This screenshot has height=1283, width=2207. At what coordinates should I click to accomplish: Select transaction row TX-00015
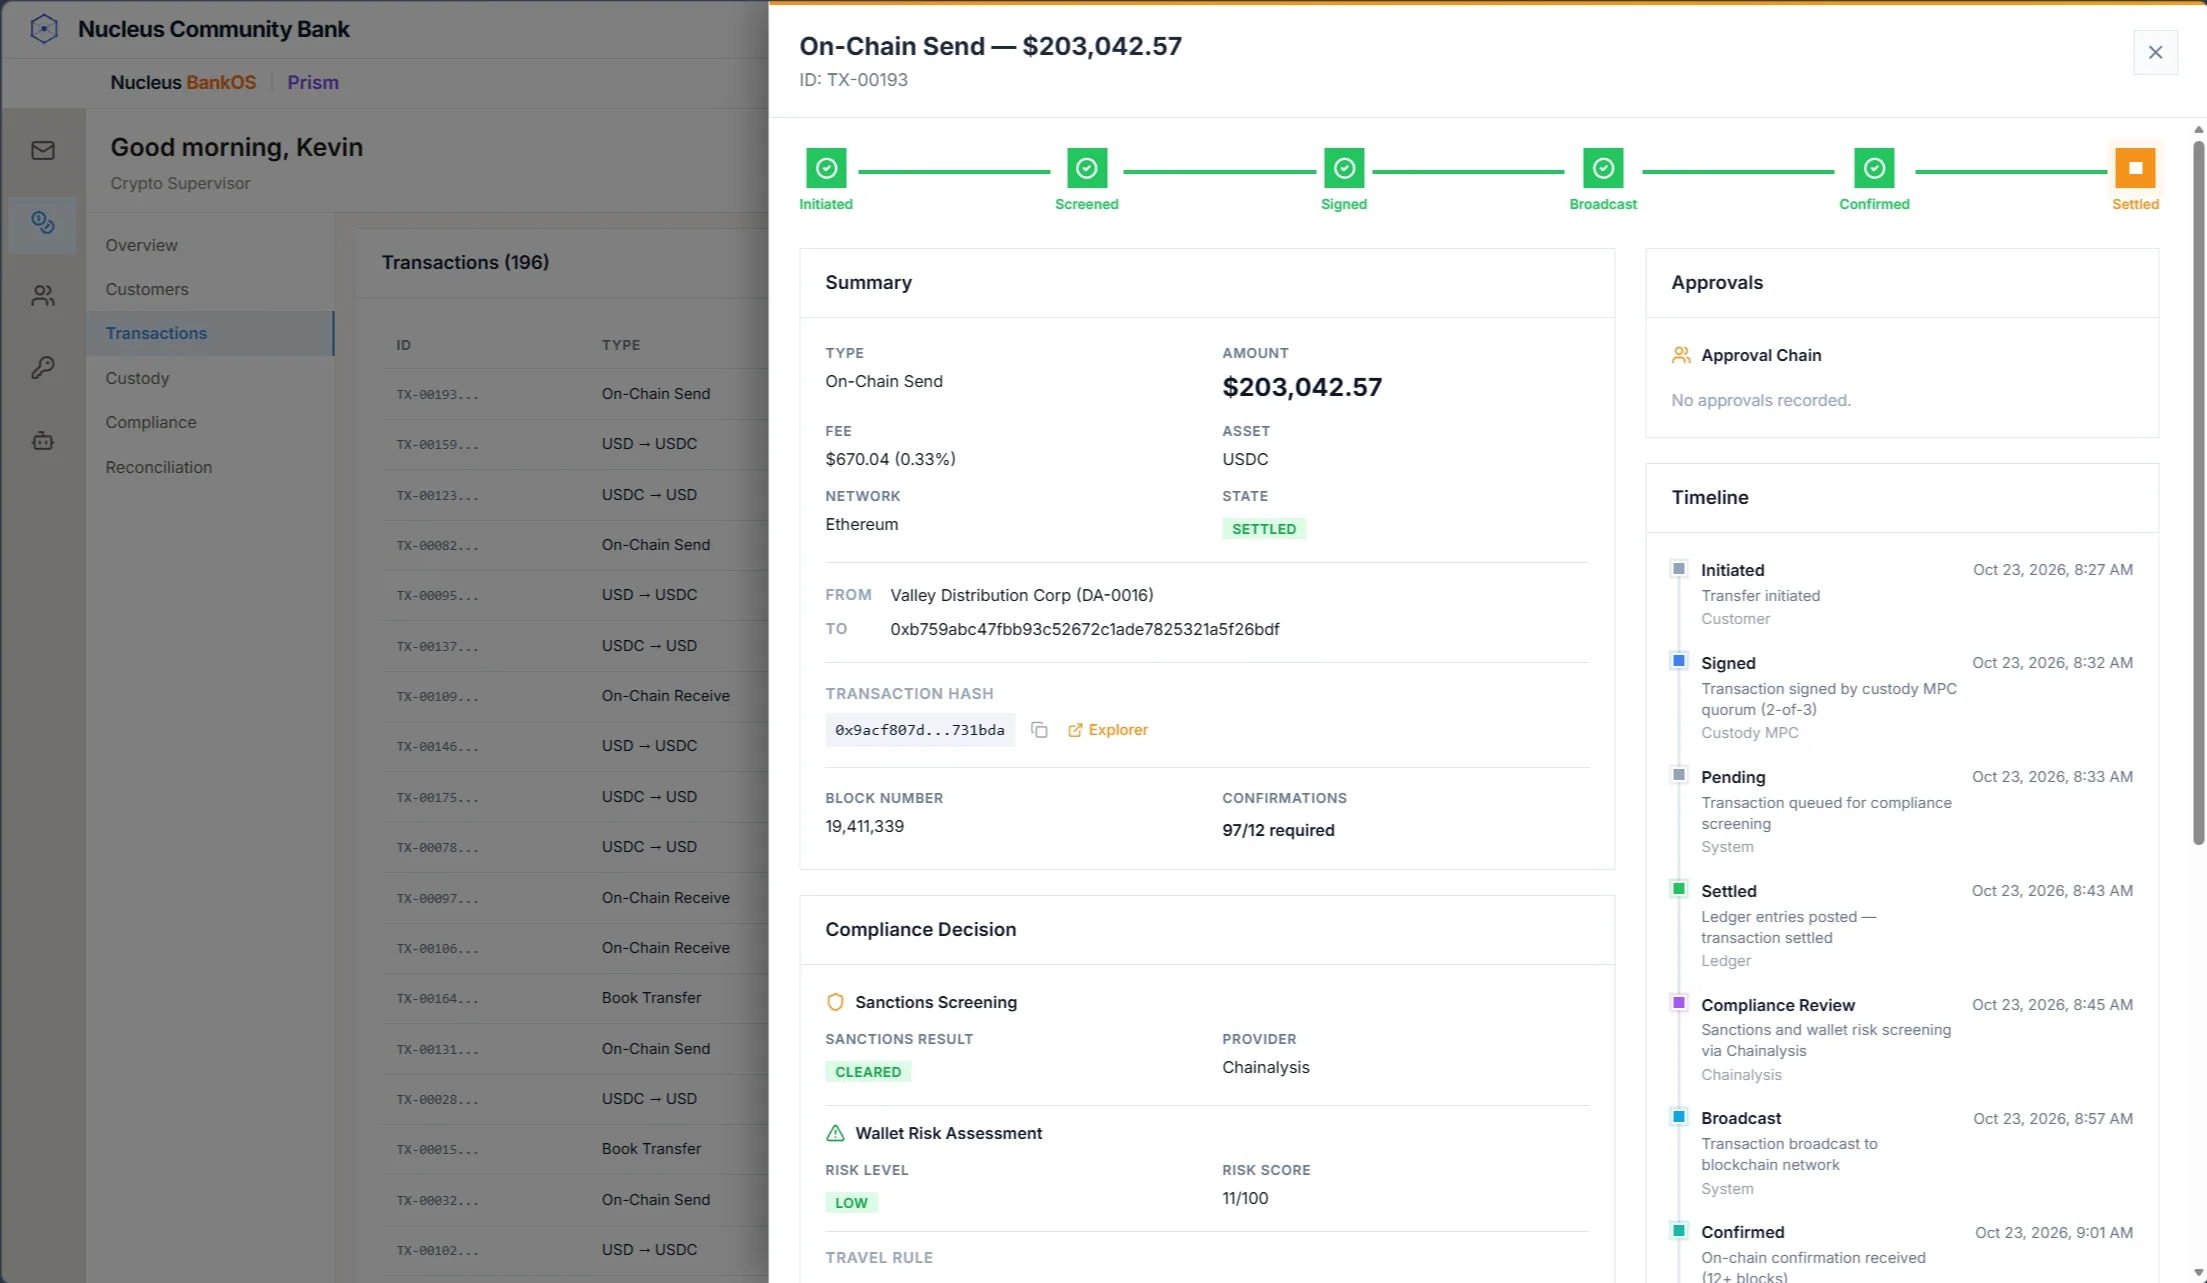pos(574,1149)
